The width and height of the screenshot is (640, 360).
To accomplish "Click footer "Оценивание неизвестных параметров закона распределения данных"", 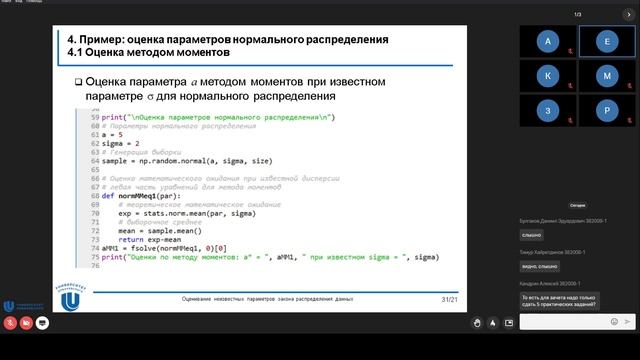I will coord(267,299).
